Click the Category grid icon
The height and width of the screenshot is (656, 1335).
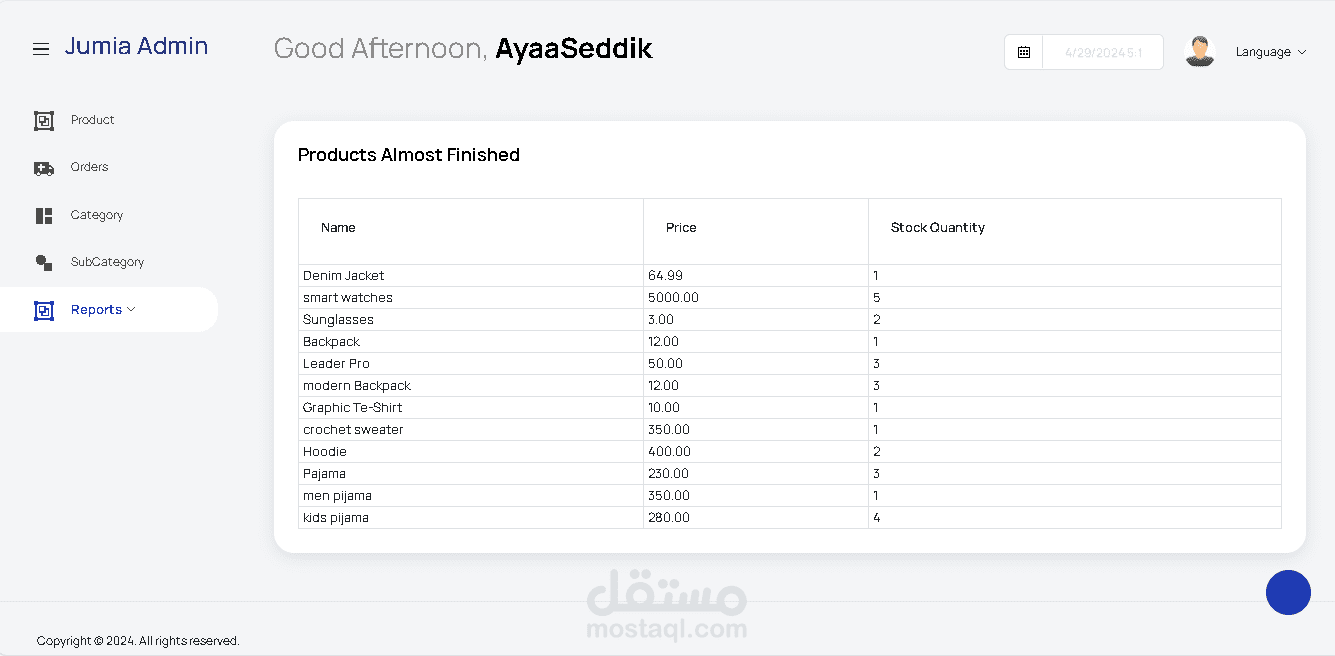click(44, 216)
